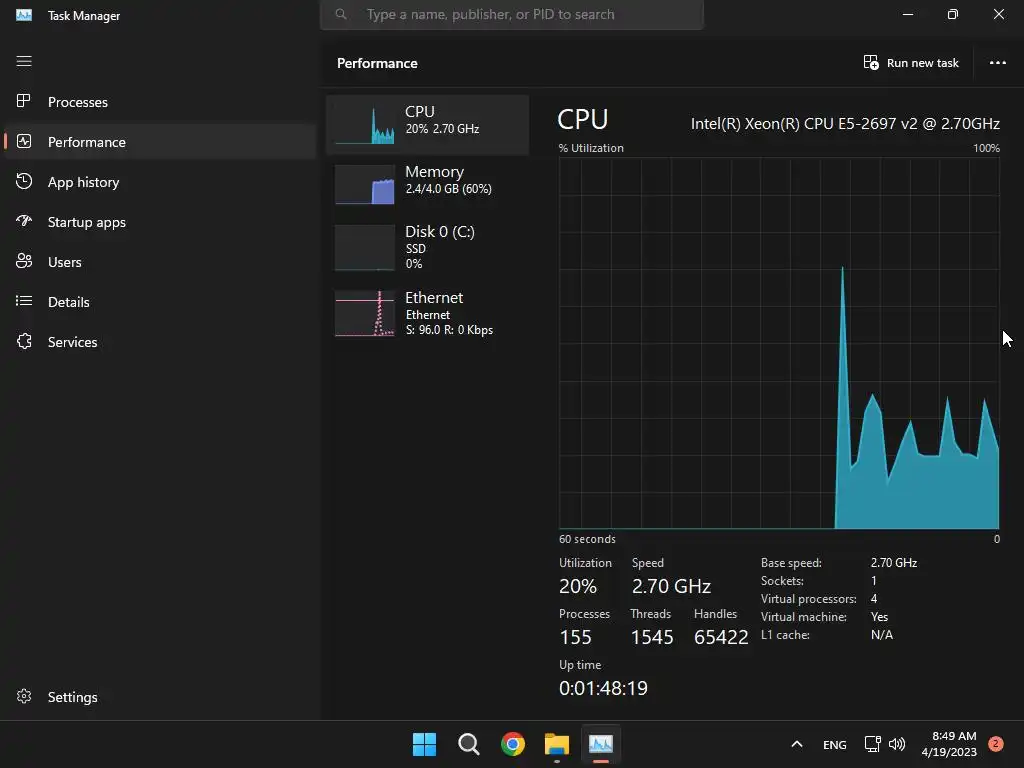Open the three-dot more options menu
Screen dimensions: 1024x768
[997, 63]
